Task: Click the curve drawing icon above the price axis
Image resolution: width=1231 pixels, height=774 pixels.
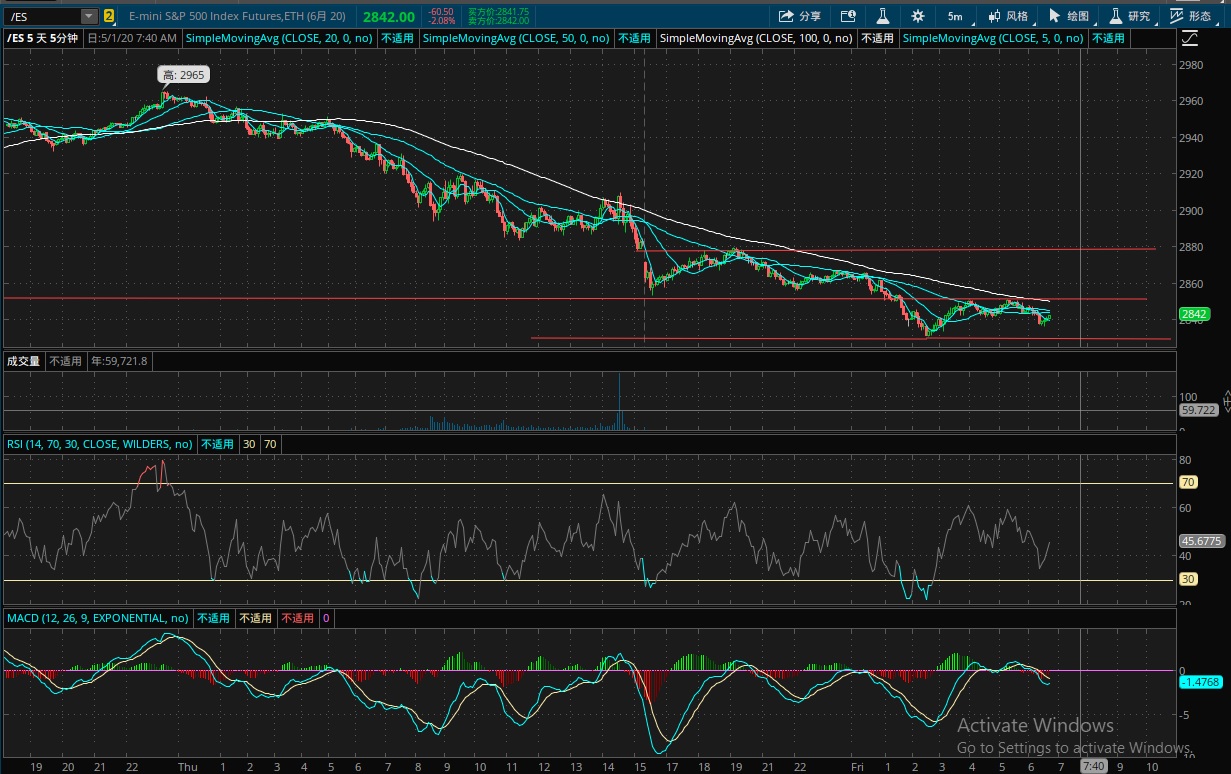Action: click(1189, 38)
